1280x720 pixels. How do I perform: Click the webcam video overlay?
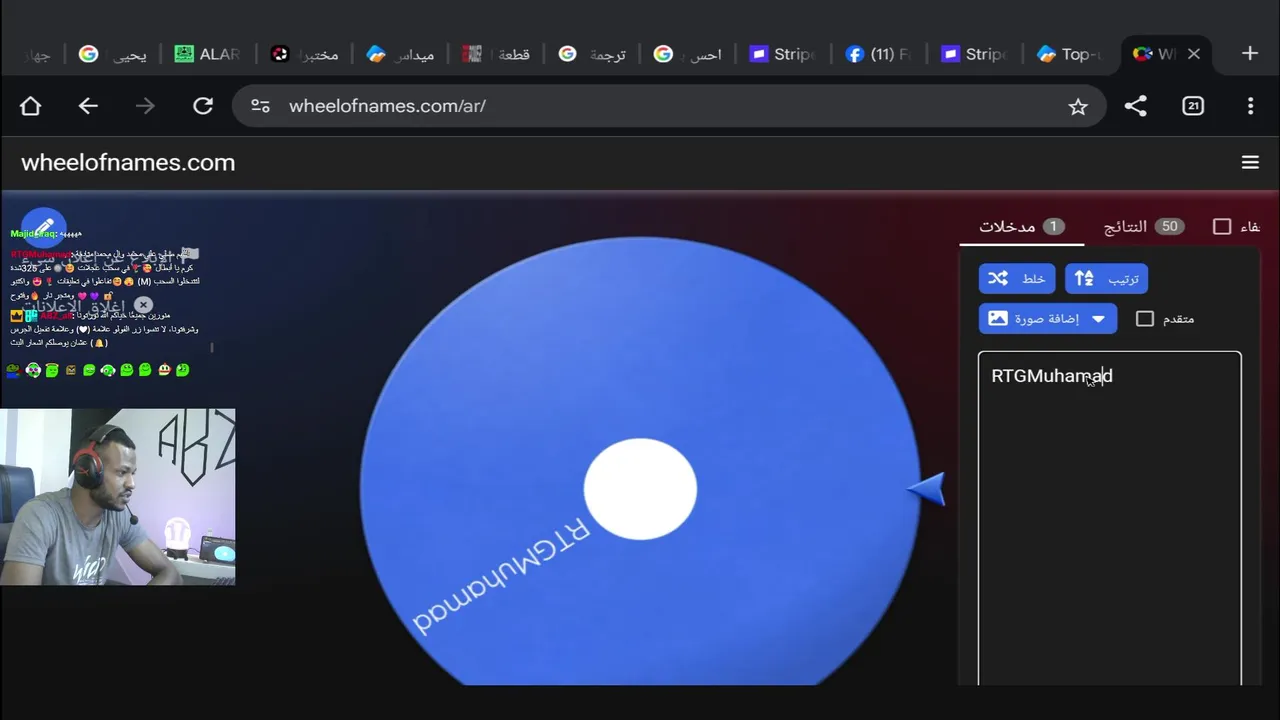118,497
